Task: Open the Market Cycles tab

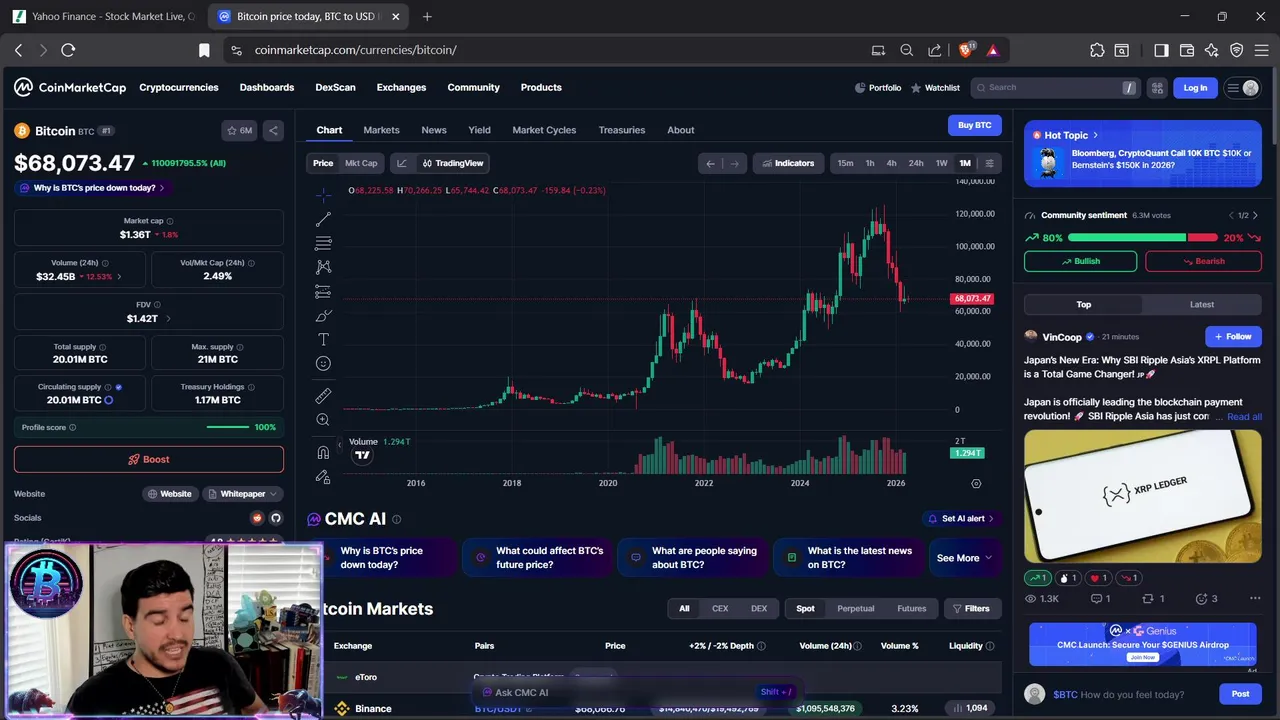Action: click(x=544, y=130)
